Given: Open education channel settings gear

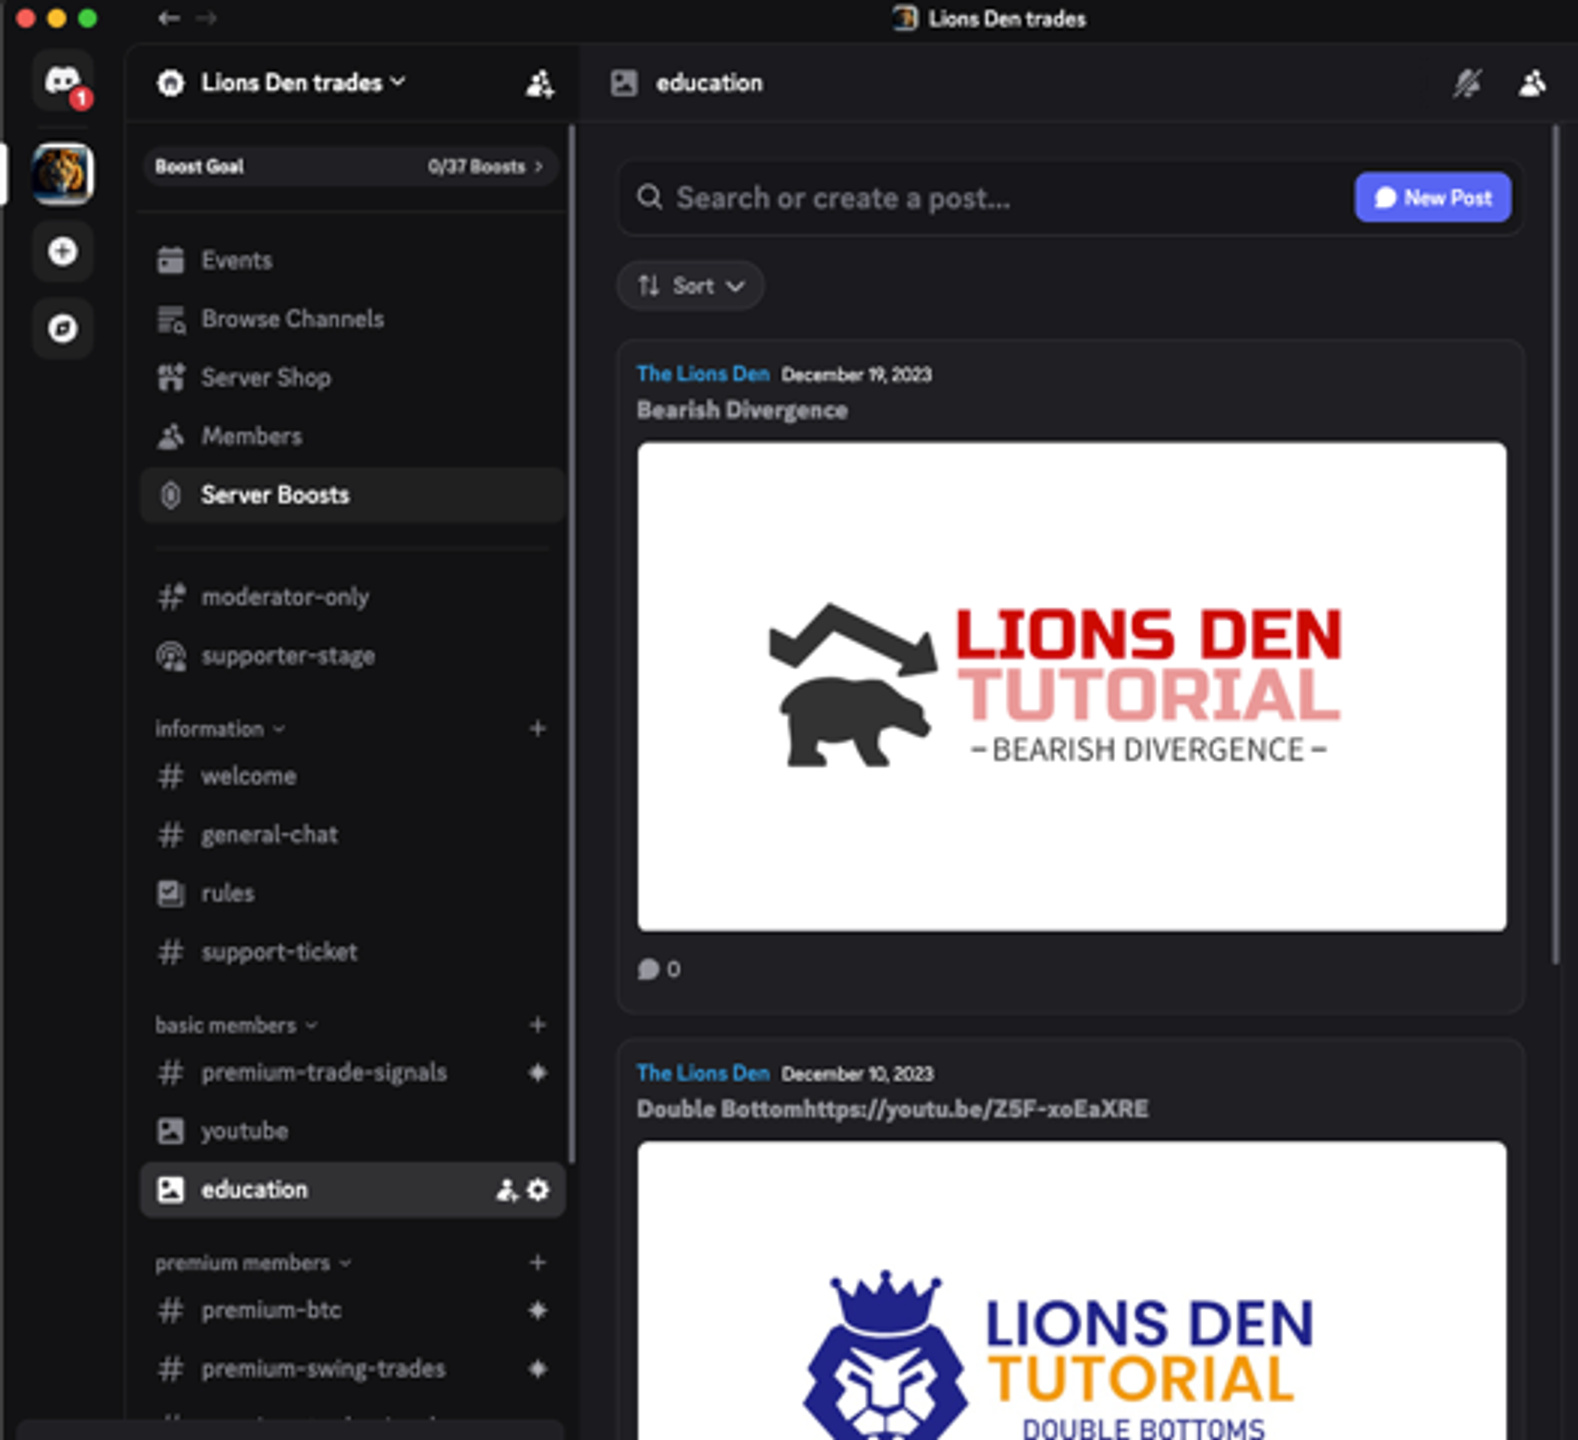Looking at the screenshot, I should coord(538,1190).
